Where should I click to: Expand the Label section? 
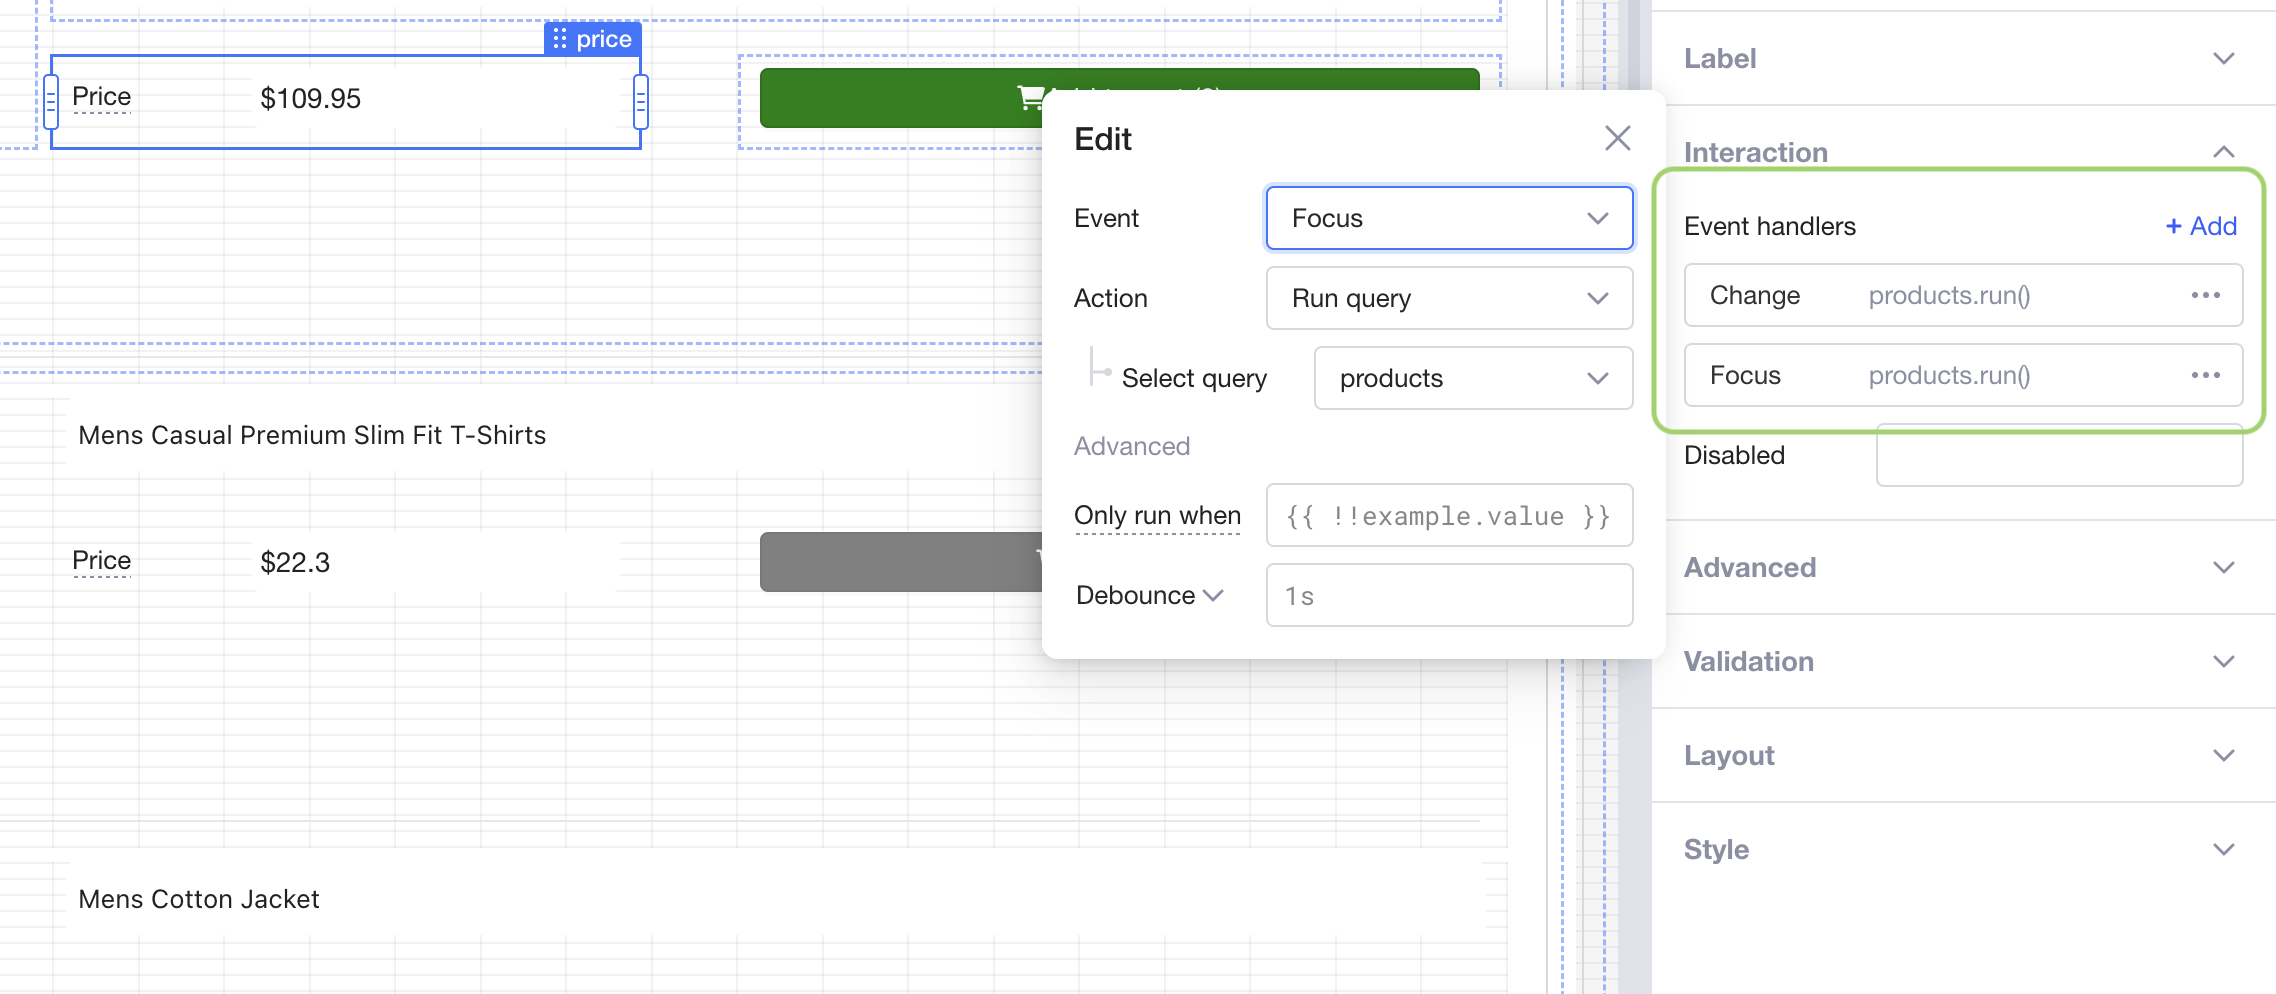[2223, 59]
